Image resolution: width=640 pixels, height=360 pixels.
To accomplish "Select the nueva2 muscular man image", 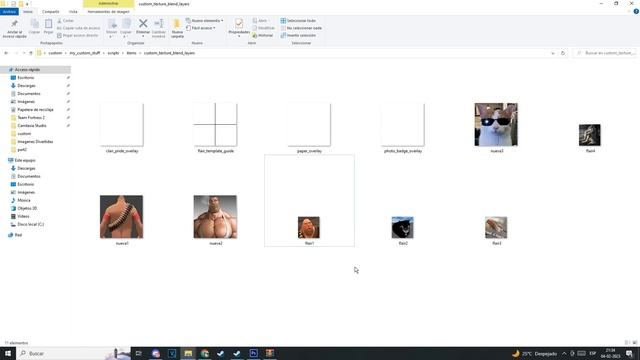I will (215, 217).
